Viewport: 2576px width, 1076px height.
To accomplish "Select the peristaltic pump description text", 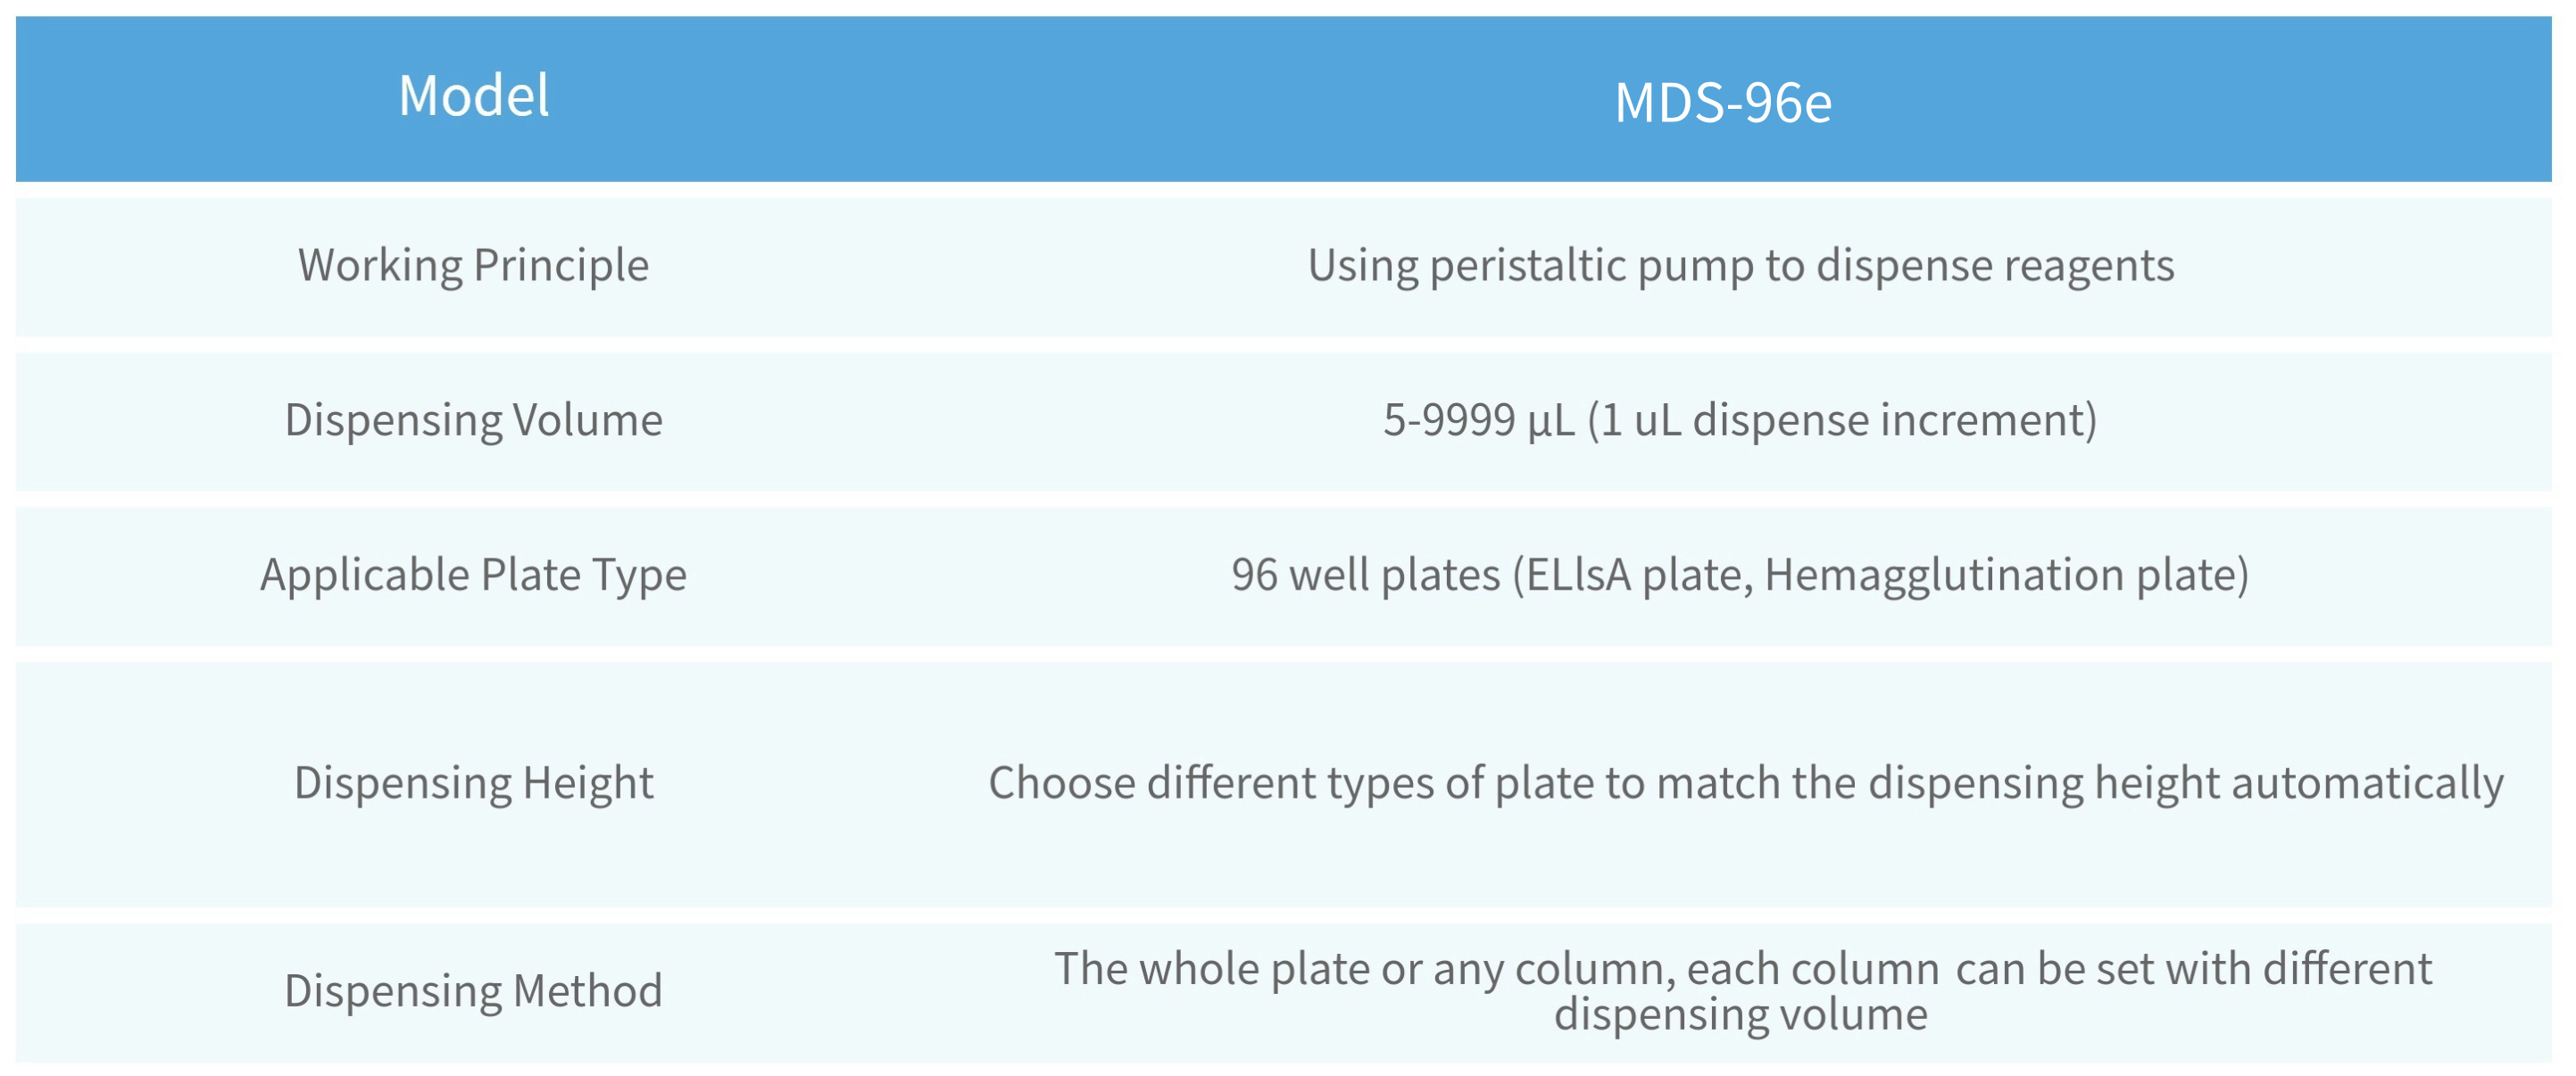I will point(1741,266).
